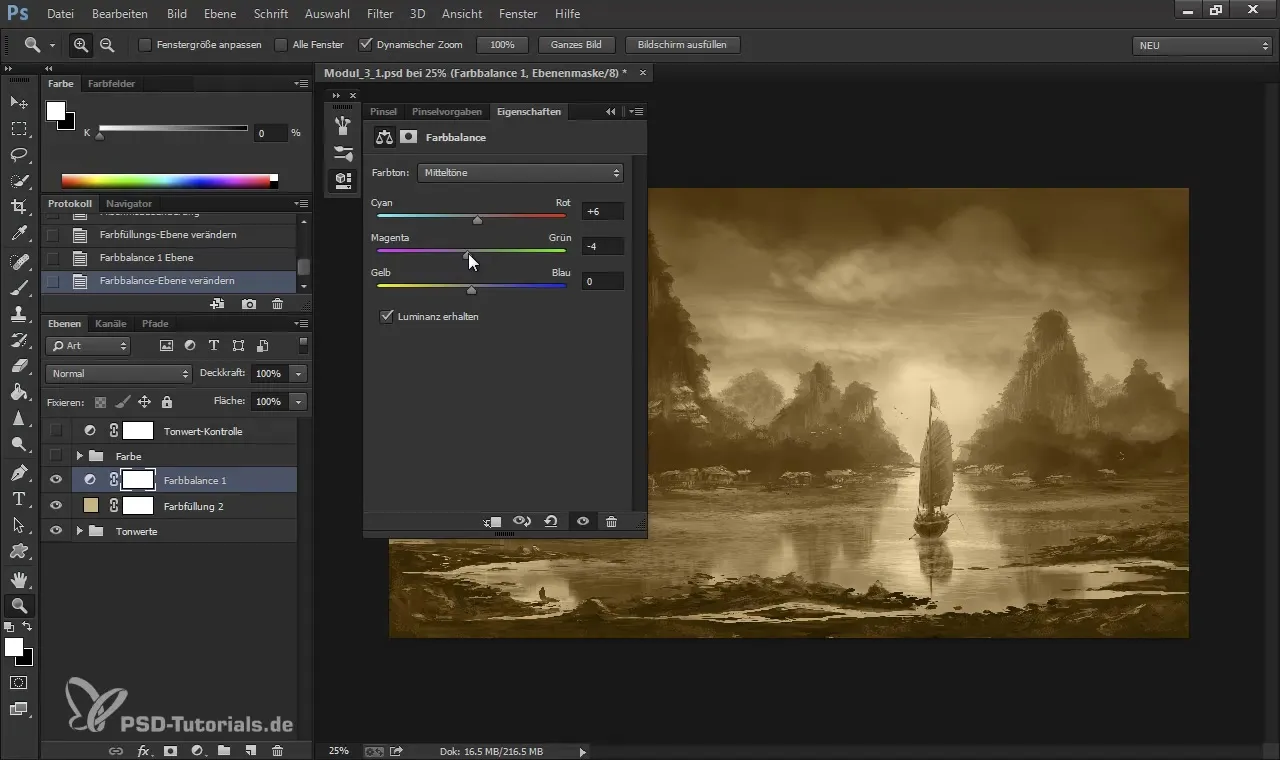
Task: Switch to the Pinselvorgaben tab
Action: point(446,112)
